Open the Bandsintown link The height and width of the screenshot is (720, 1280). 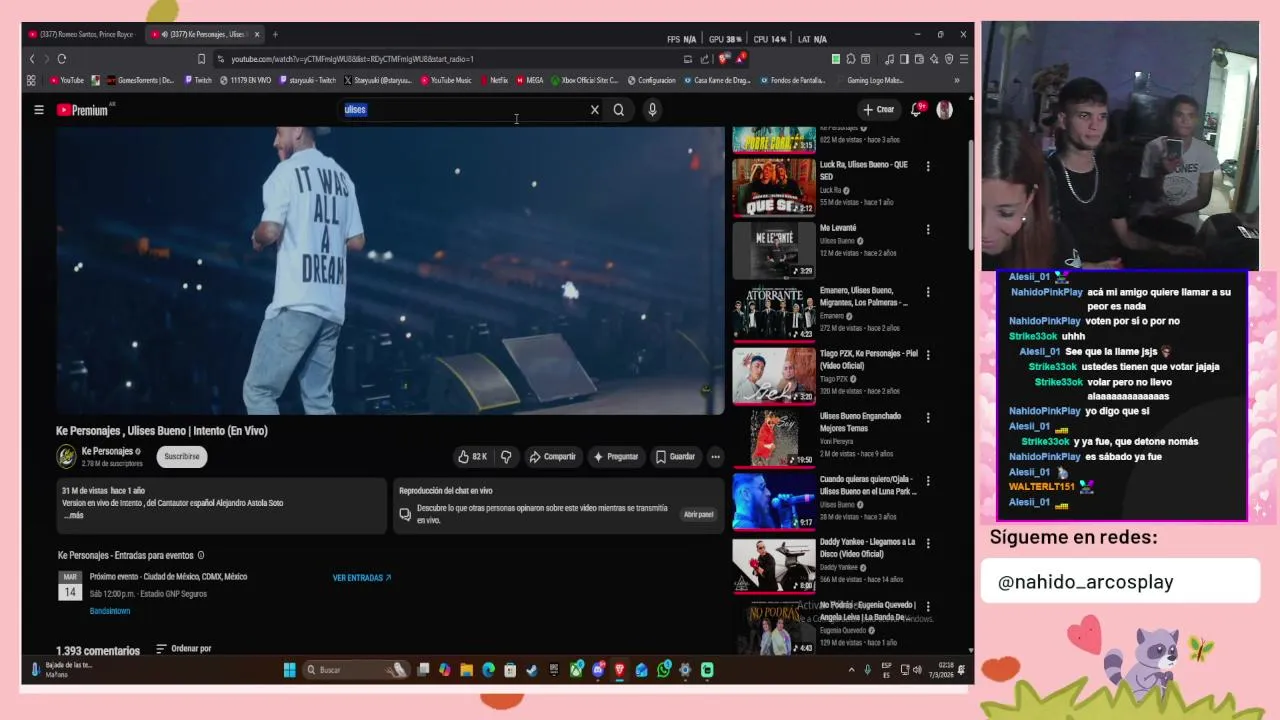(110, 611)
